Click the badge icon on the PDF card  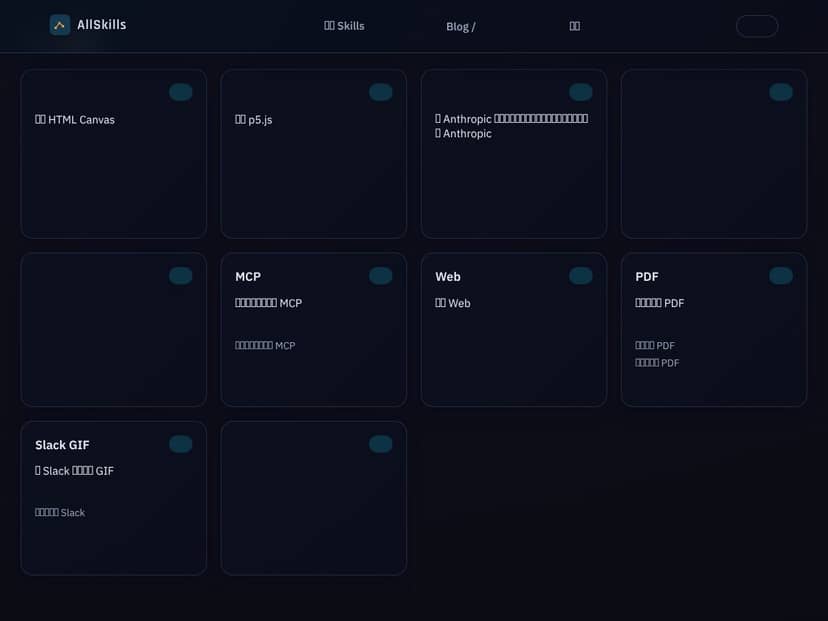pyautogui.click(x=781, y=275)
